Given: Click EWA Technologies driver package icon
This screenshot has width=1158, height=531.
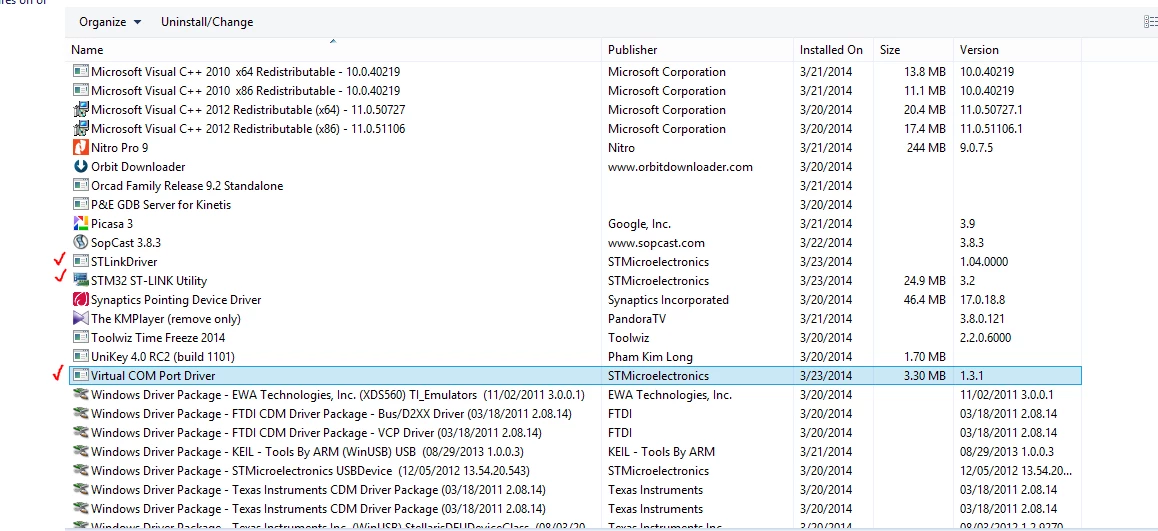Looking at the screenshot, I should tap(80, 394).
